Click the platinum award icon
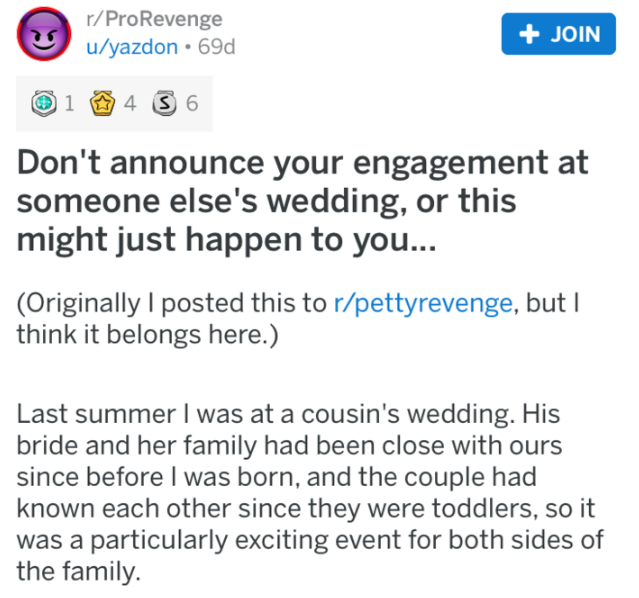639x598 pixels. [x=43, y=102]
